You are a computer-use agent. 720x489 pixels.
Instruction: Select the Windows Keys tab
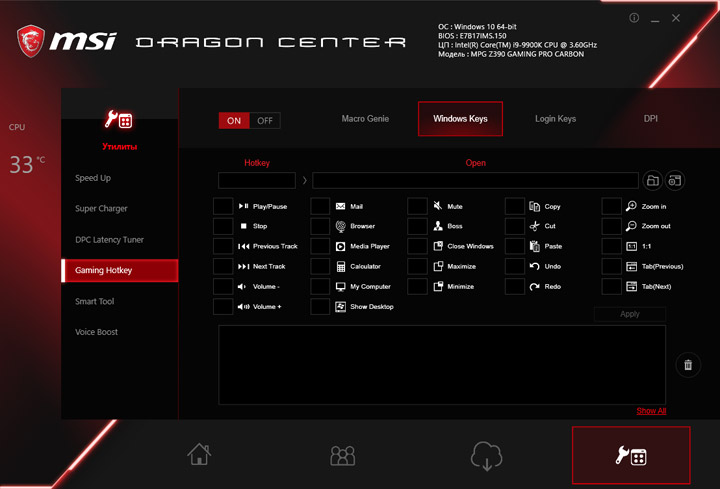pos(460,118)
